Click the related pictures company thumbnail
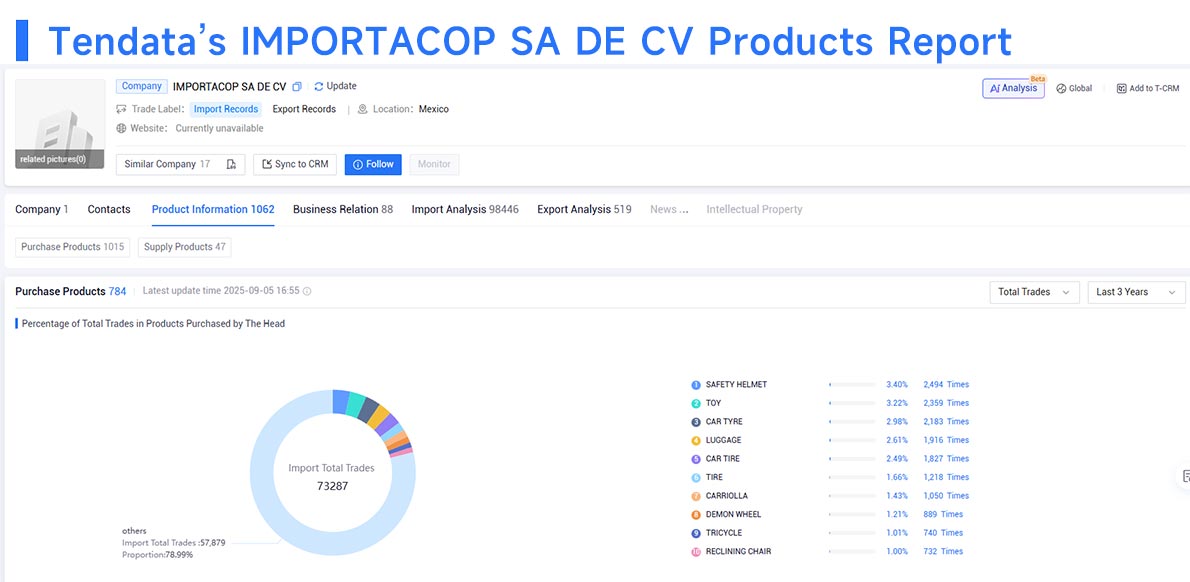This screenshot has width=1190, height=582. tap(60, 124)
